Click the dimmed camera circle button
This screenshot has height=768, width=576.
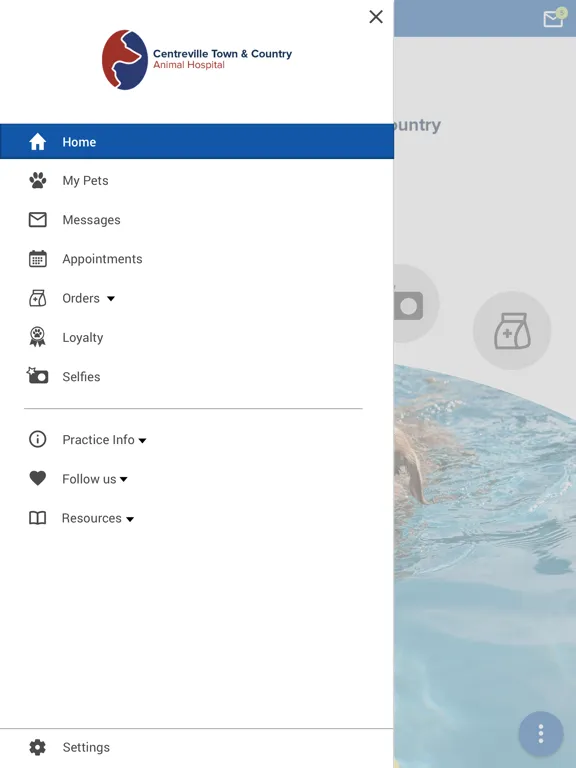click(x=417, y=304)
